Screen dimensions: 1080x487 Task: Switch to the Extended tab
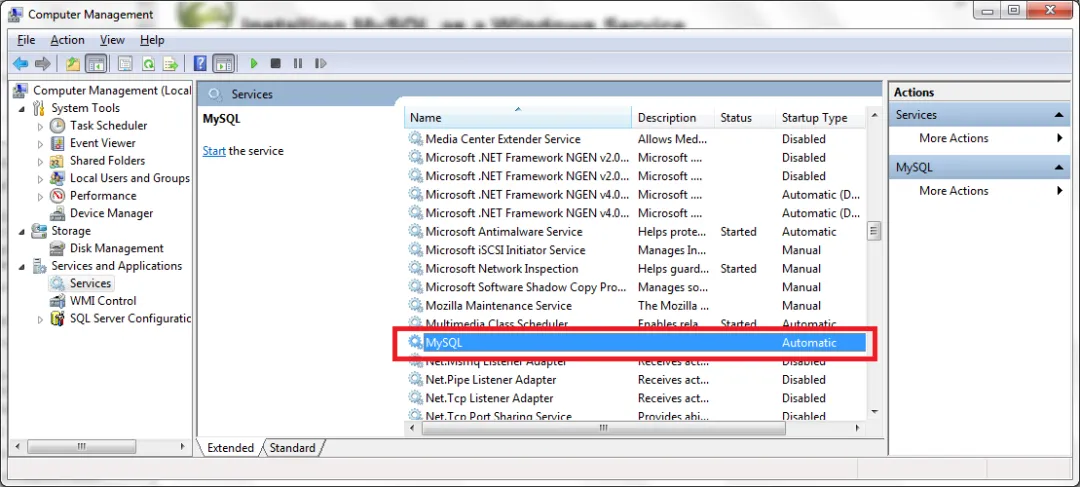230,448
